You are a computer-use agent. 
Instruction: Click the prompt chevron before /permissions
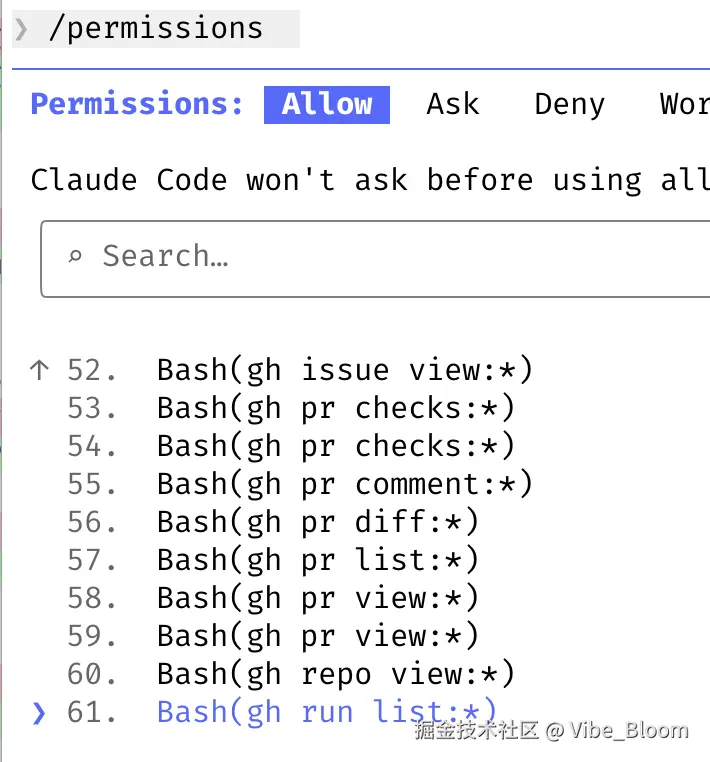22,29
